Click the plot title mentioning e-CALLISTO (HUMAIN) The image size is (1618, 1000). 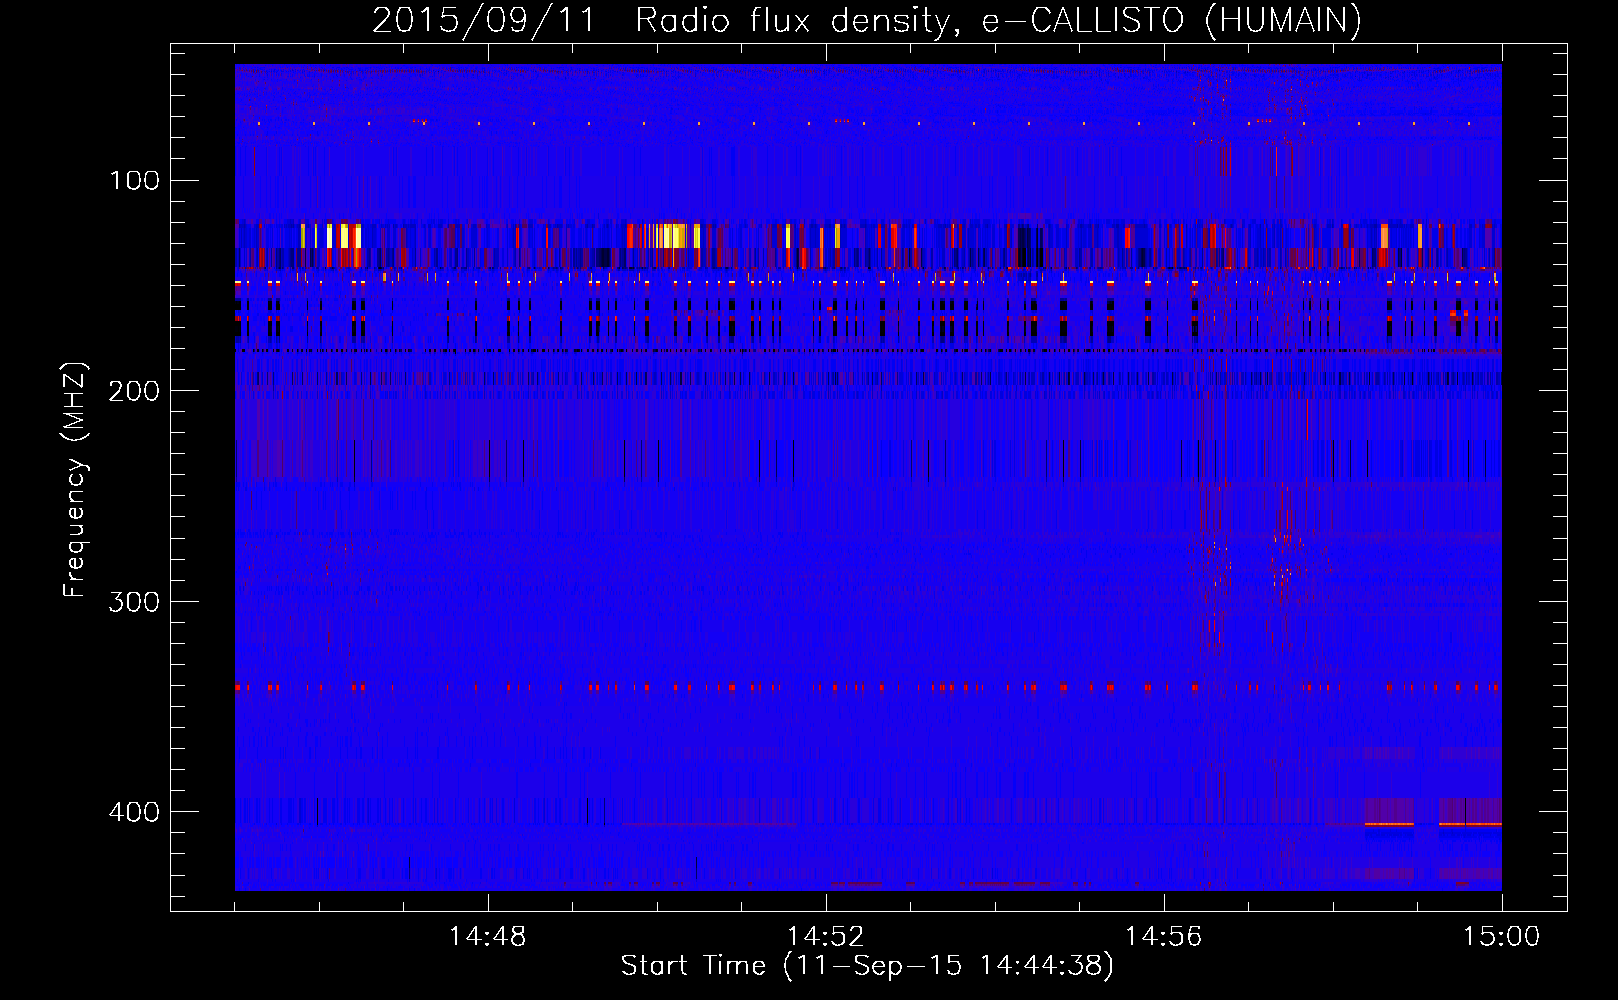tap(867, 20)
